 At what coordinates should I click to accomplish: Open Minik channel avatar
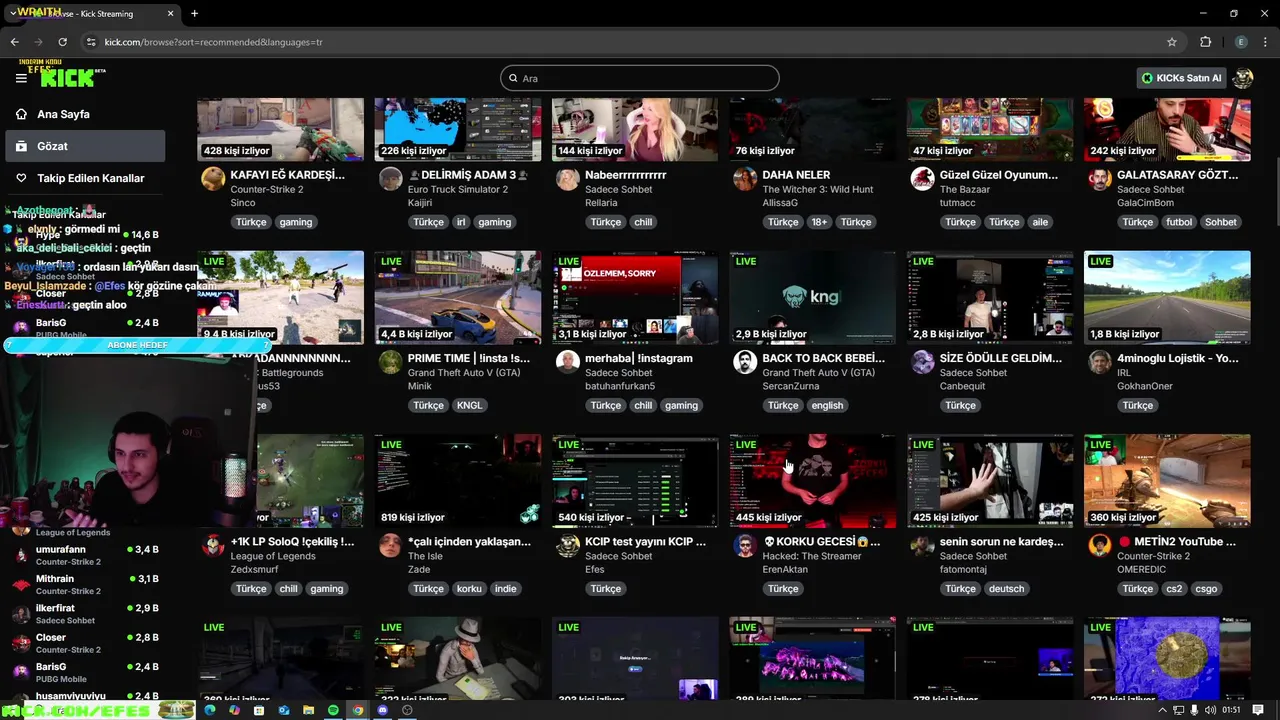(x=391, y=362)
